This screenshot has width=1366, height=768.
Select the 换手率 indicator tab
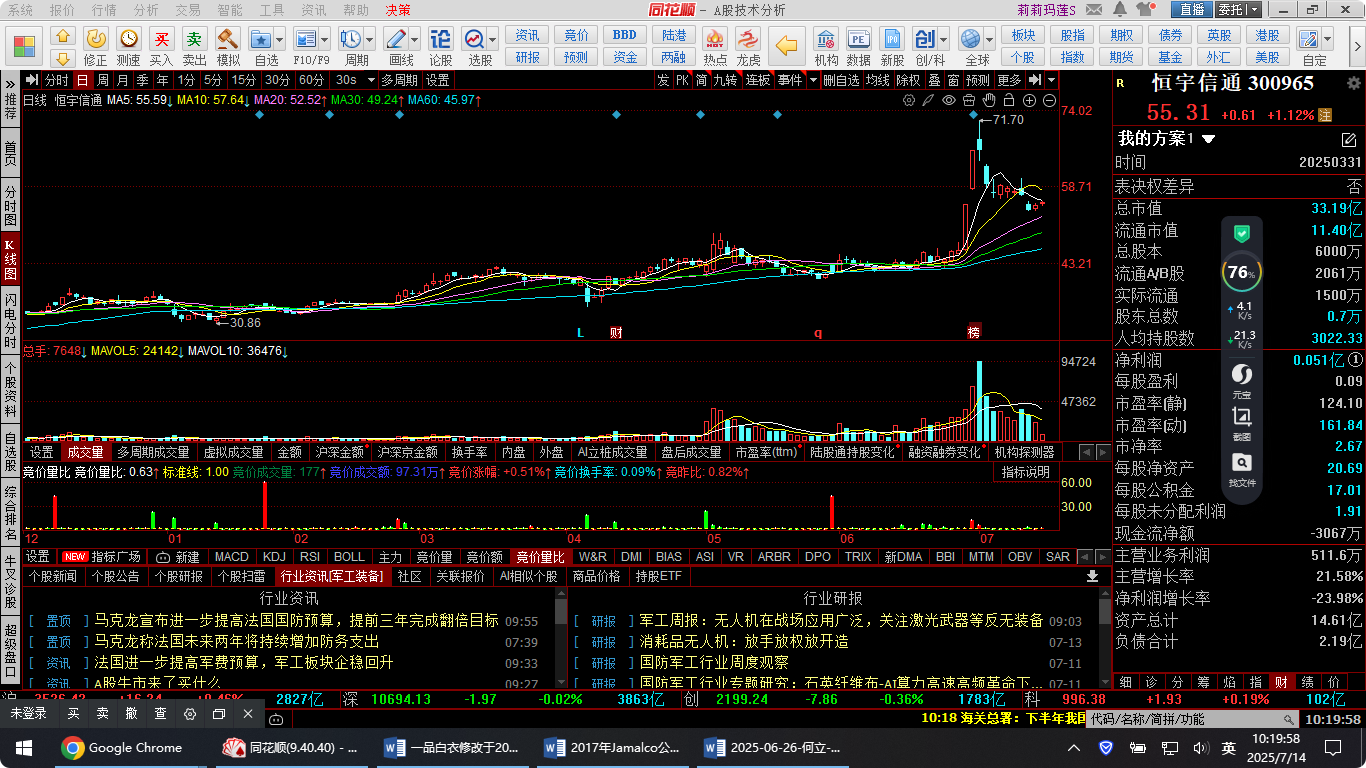pos(469,452)
